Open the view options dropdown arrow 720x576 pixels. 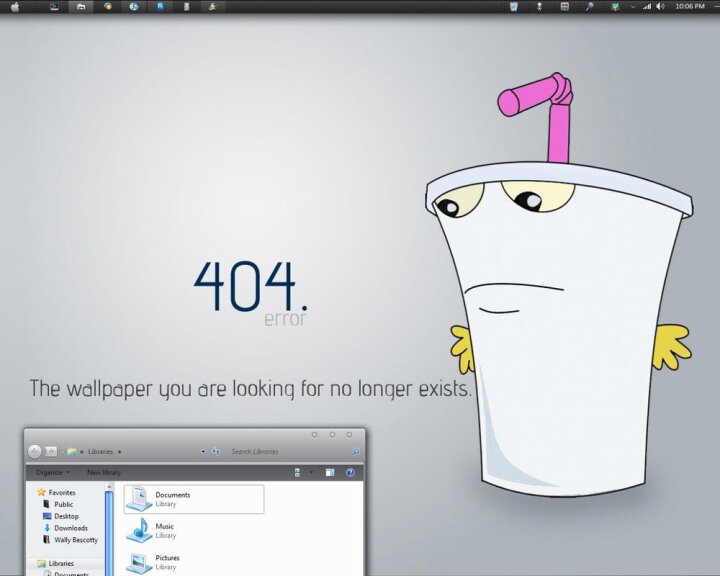tap(311, 472)
